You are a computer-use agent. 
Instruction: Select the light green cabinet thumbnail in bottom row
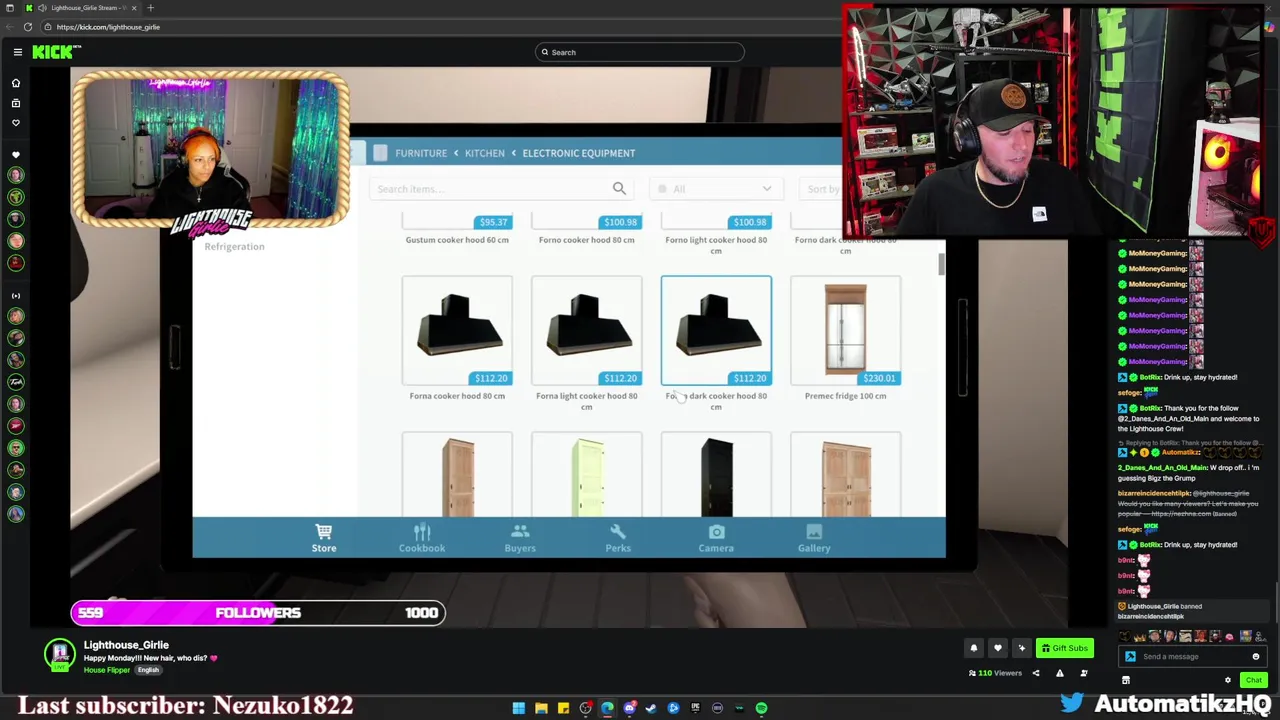point(586,475)
